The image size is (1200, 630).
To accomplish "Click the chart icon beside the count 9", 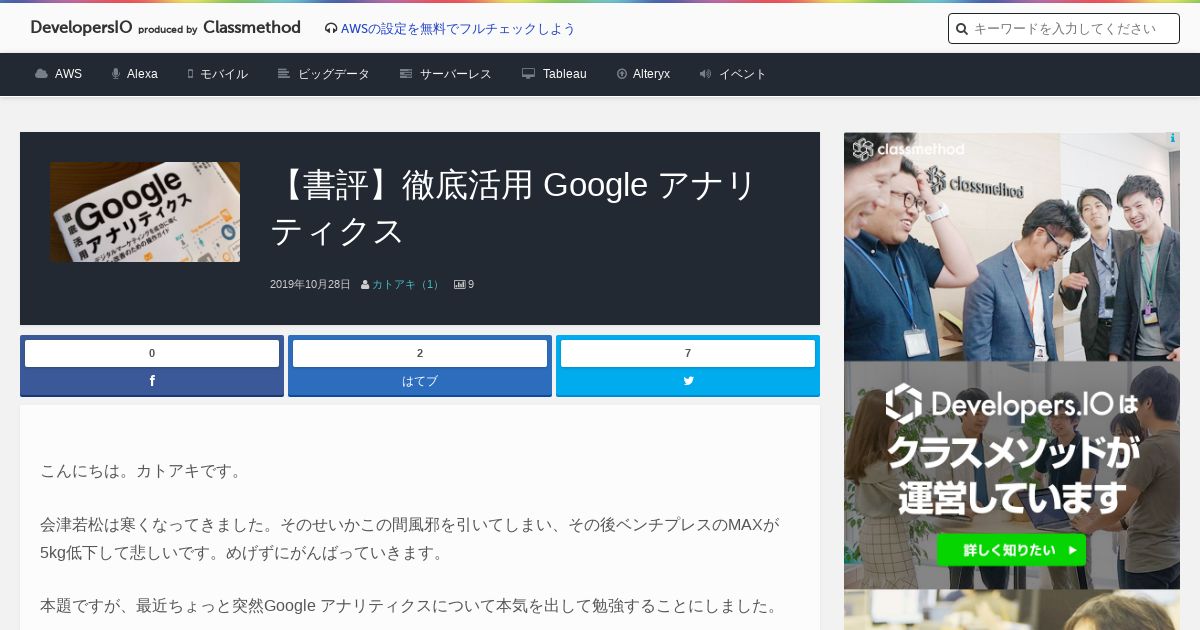I will click(459, 285).
